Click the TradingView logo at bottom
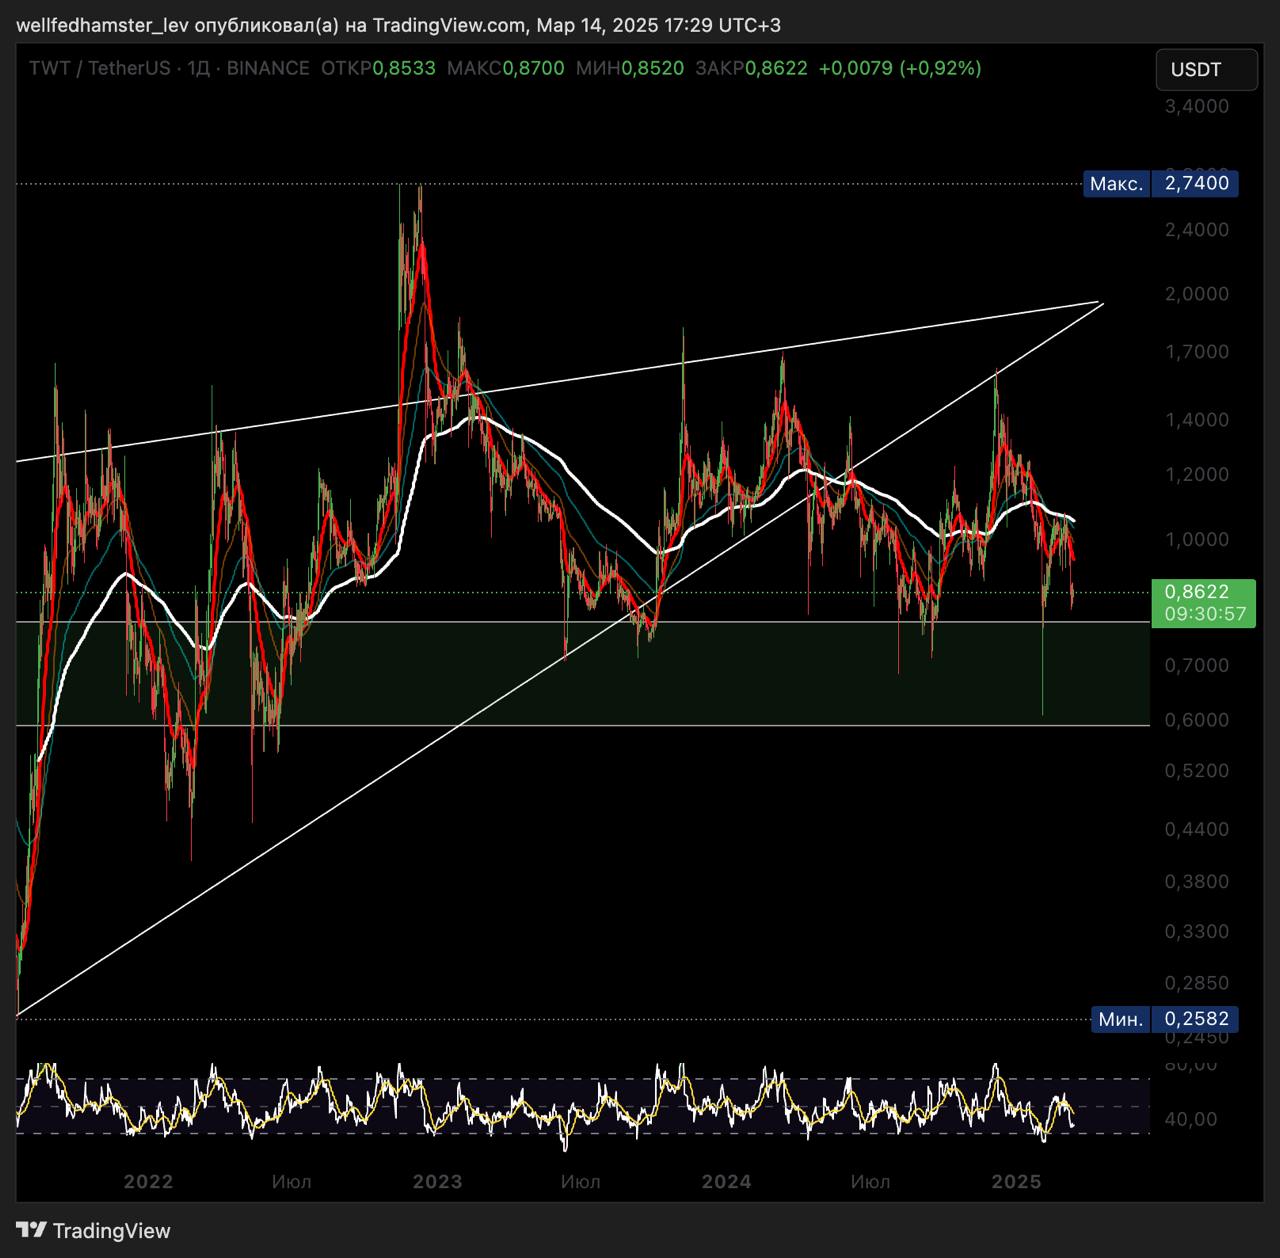The width and height of the screenshot is (1280, 1258). [x=93, y=1231]
